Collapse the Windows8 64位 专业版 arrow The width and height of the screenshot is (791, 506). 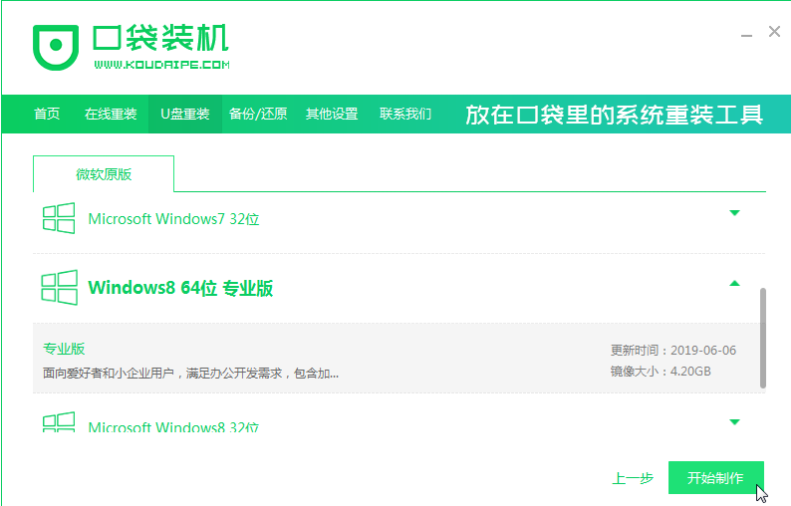[734, 284]
